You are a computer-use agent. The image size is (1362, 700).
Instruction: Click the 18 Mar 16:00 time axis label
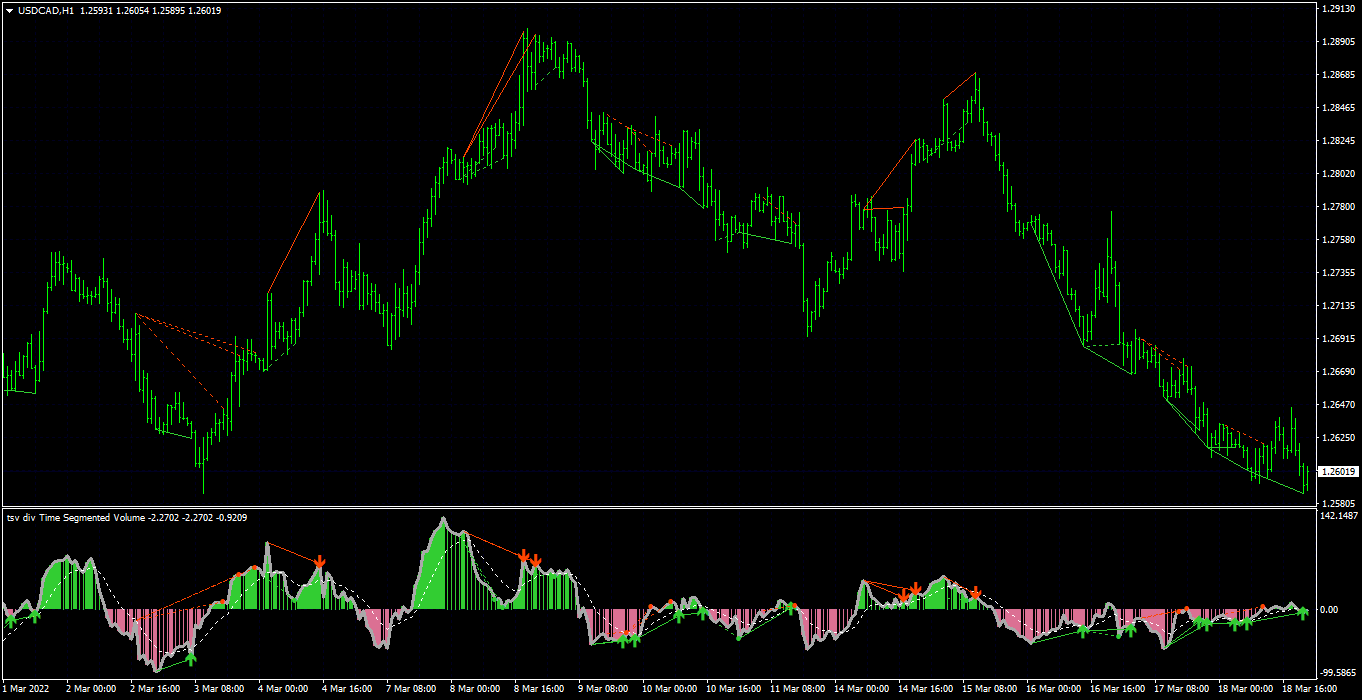(x=1309, y=689)
